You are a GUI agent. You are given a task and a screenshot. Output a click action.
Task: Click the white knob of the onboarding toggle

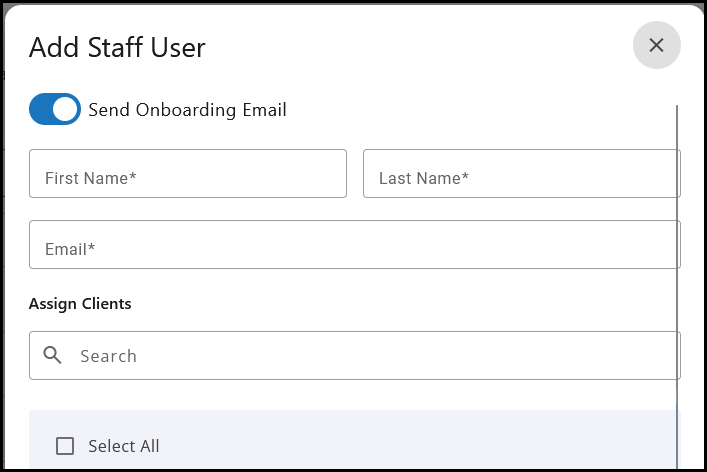(65, 110)
